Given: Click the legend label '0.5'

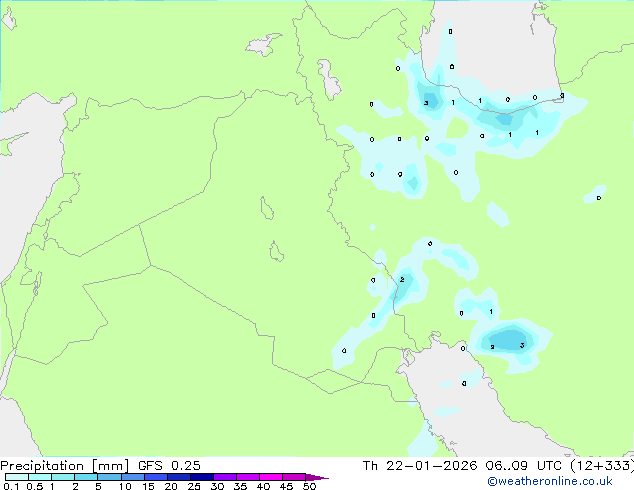Looking at the screenshot, I should coord(34,486).
